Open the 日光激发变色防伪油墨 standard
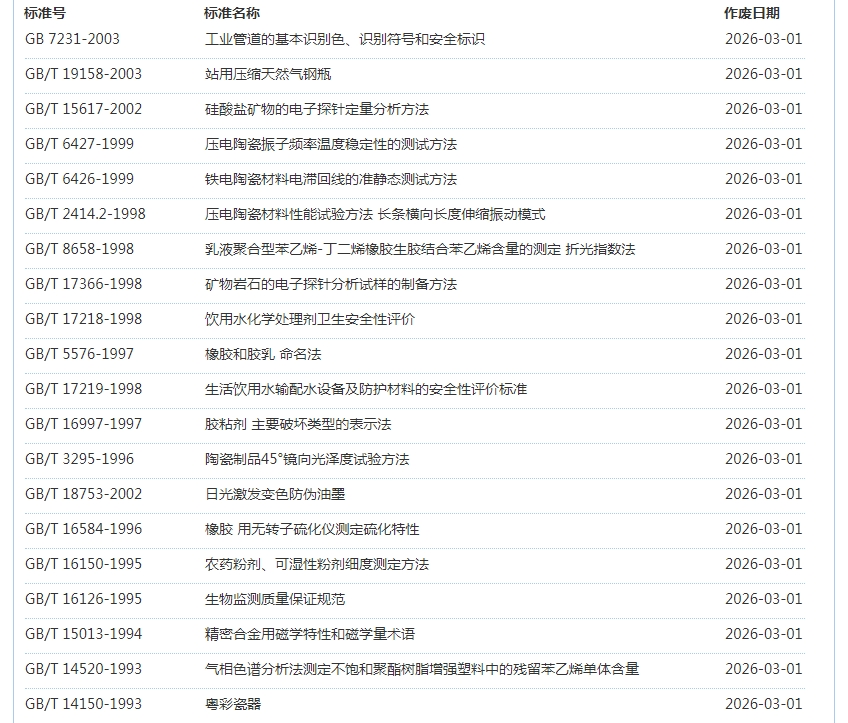The height and width of the screenshot is (723, 848). [x=275, y=494]
